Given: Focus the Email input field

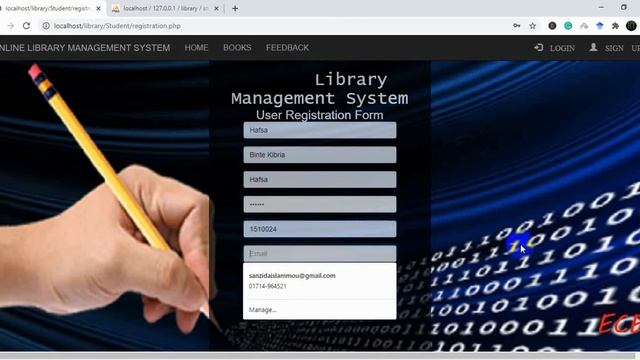Looking at the screenshot, I should point(320,253).
